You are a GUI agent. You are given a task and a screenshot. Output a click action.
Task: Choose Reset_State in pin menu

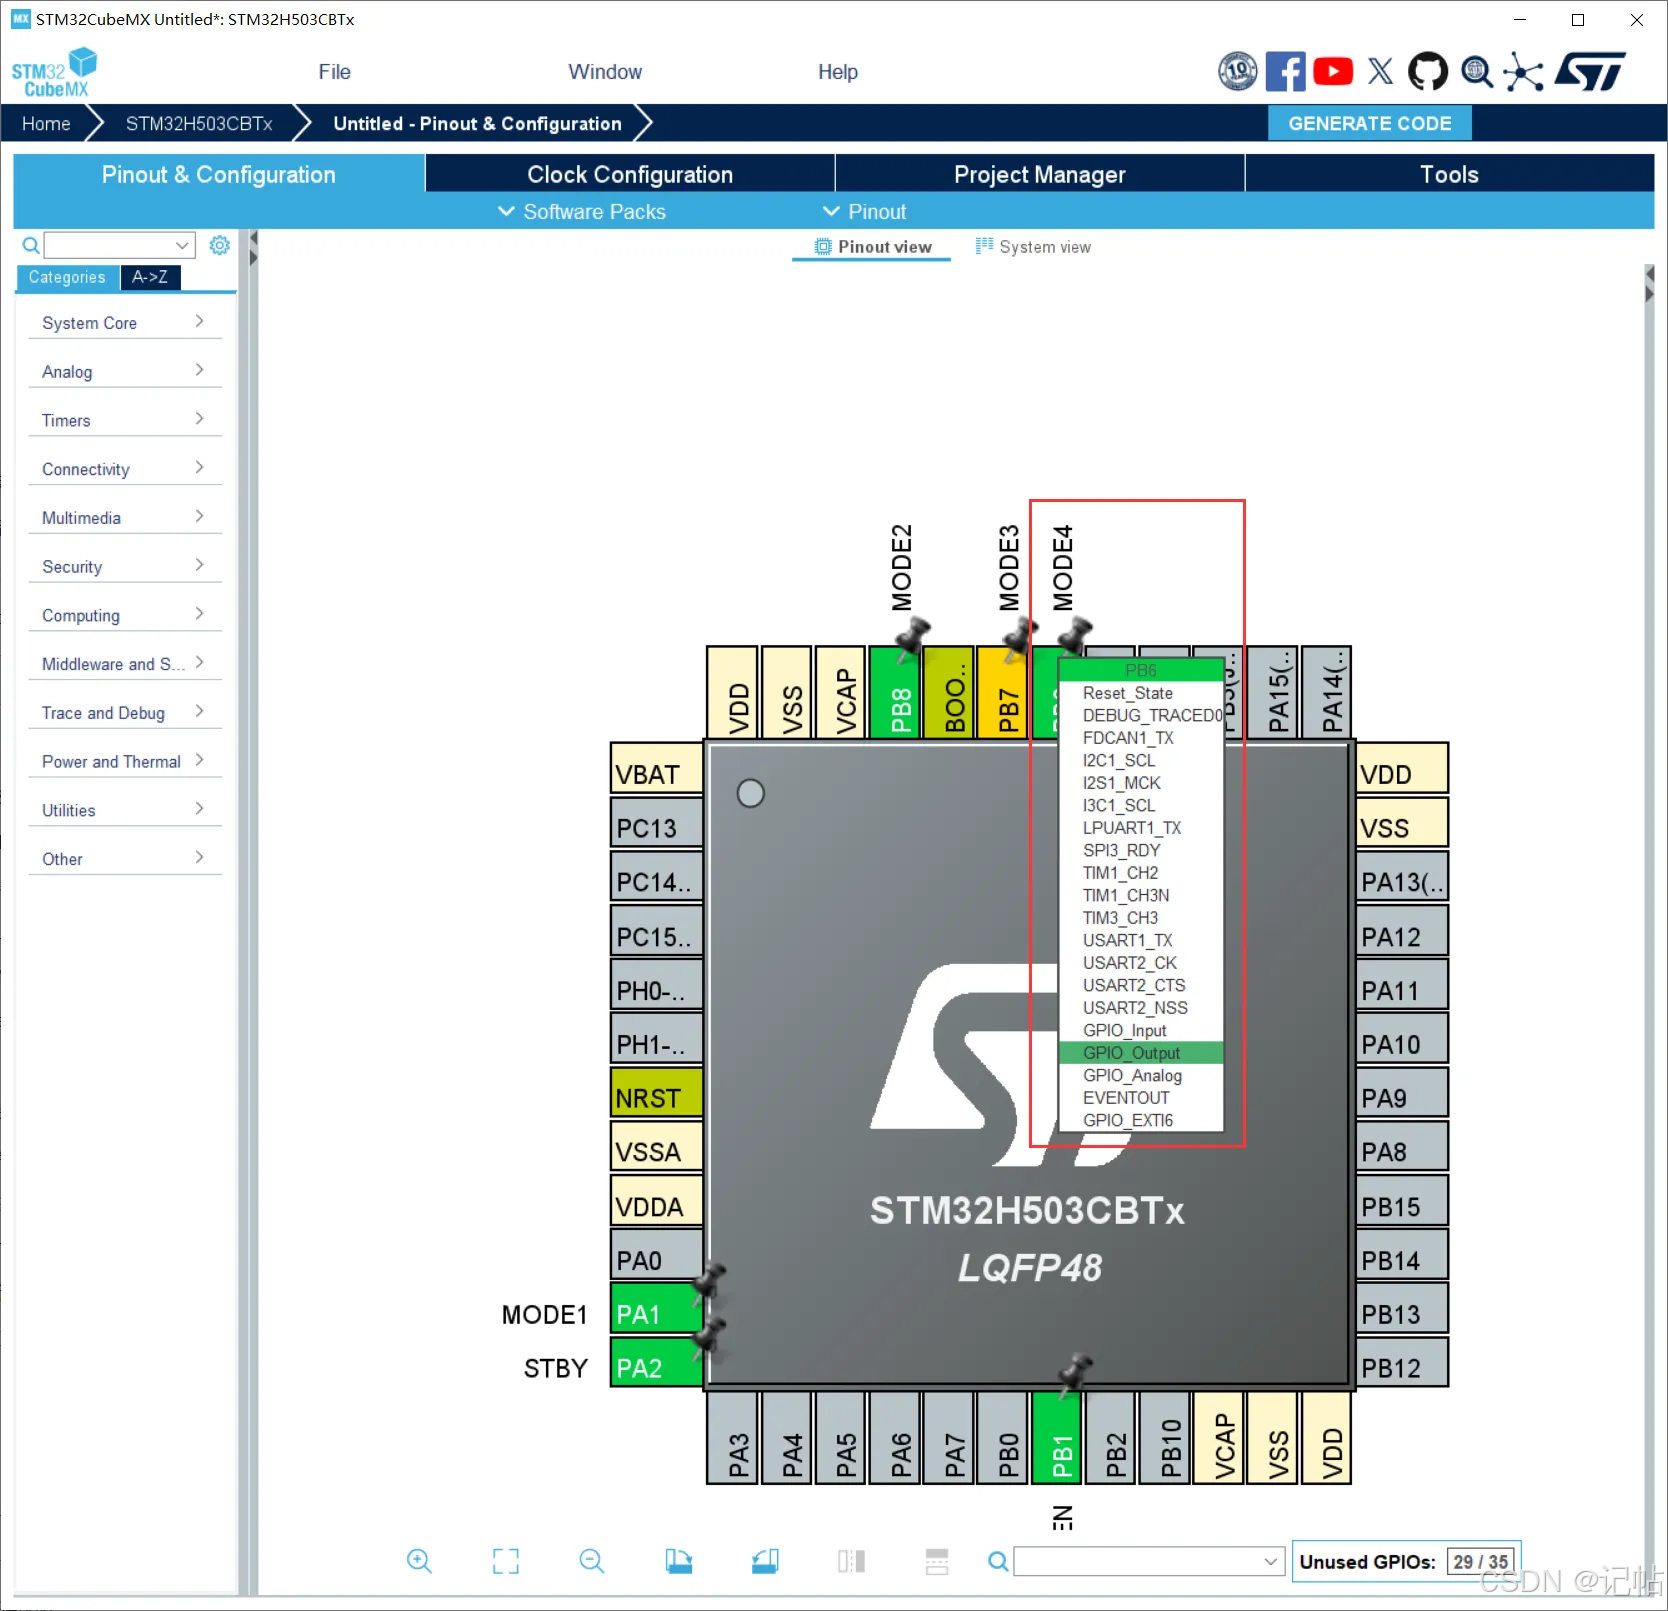point(1141,693)
